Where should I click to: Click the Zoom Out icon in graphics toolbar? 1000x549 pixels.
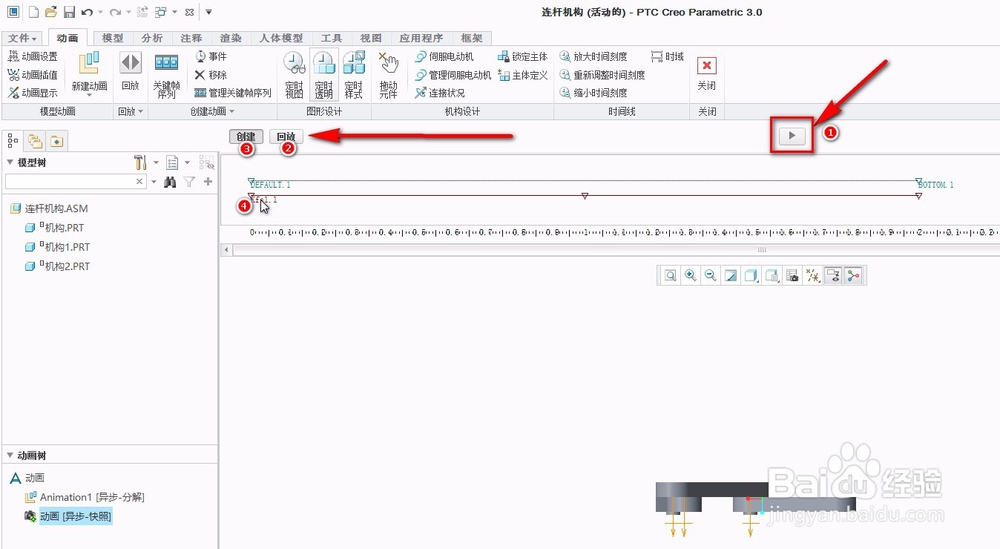click(x=710, y=275)
